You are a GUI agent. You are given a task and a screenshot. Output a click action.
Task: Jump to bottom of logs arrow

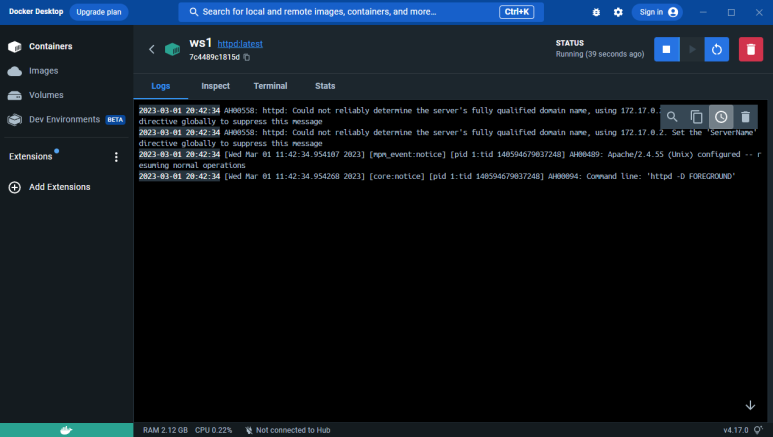pyautogui.click(x=750, y=405)
